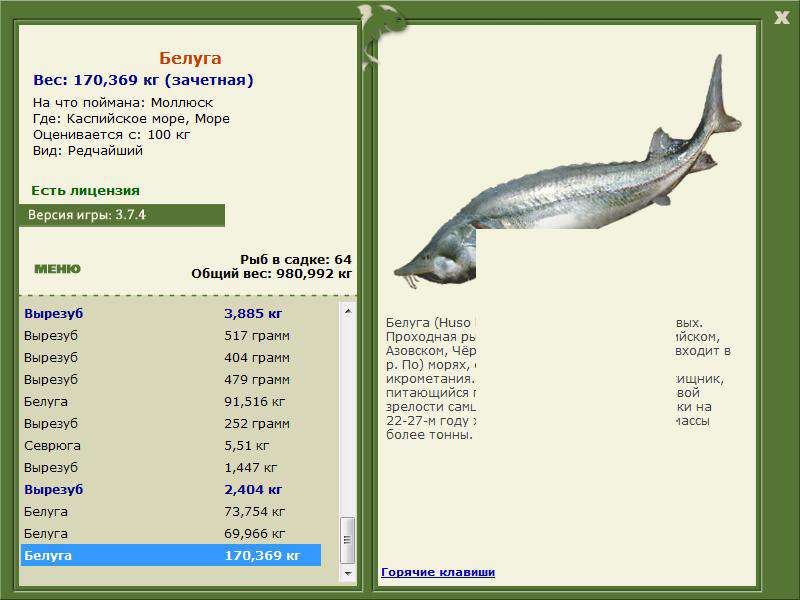Select the Белуга 91,516 кг row
The width and height of the screenshot is (800, 600).
[x=171, y=401]
